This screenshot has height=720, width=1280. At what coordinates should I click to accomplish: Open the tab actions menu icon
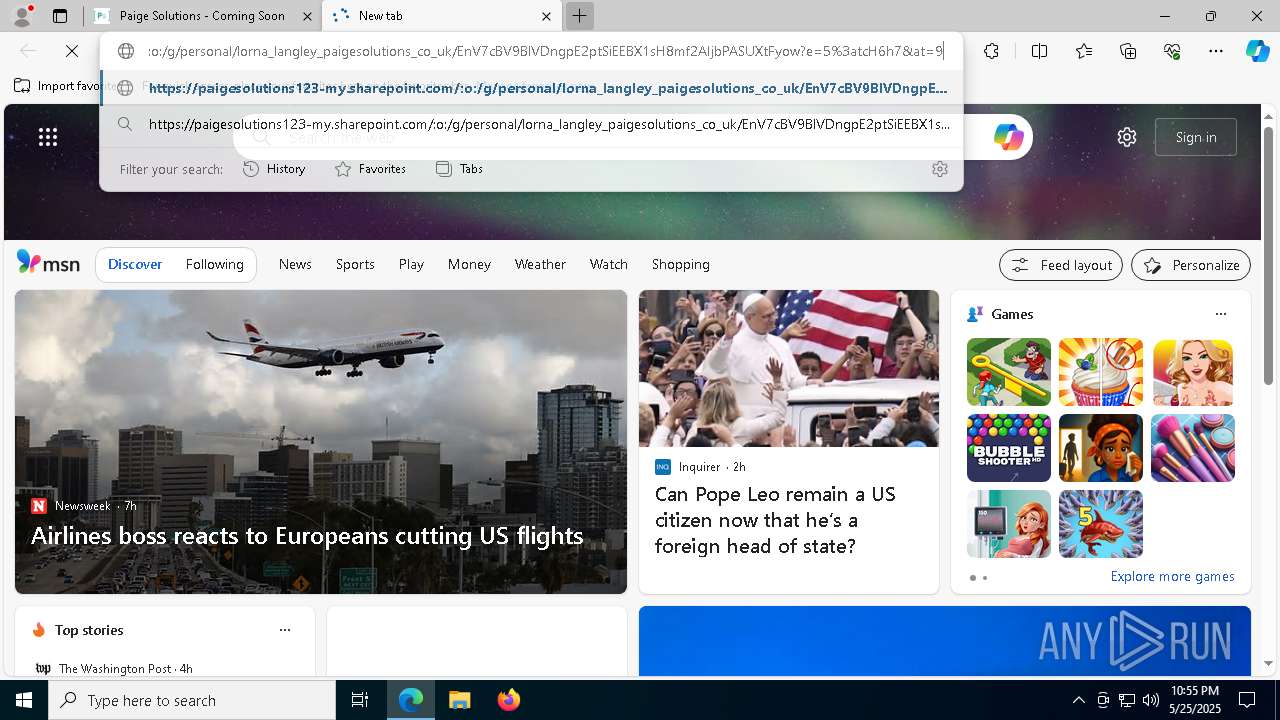[x=60, y=16]
